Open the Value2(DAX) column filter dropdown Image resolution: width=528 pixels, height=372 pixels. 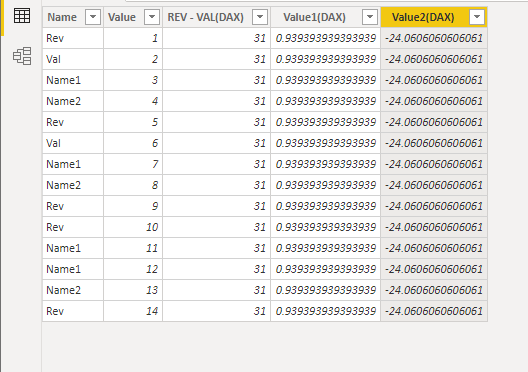click(x=477, y=17)
